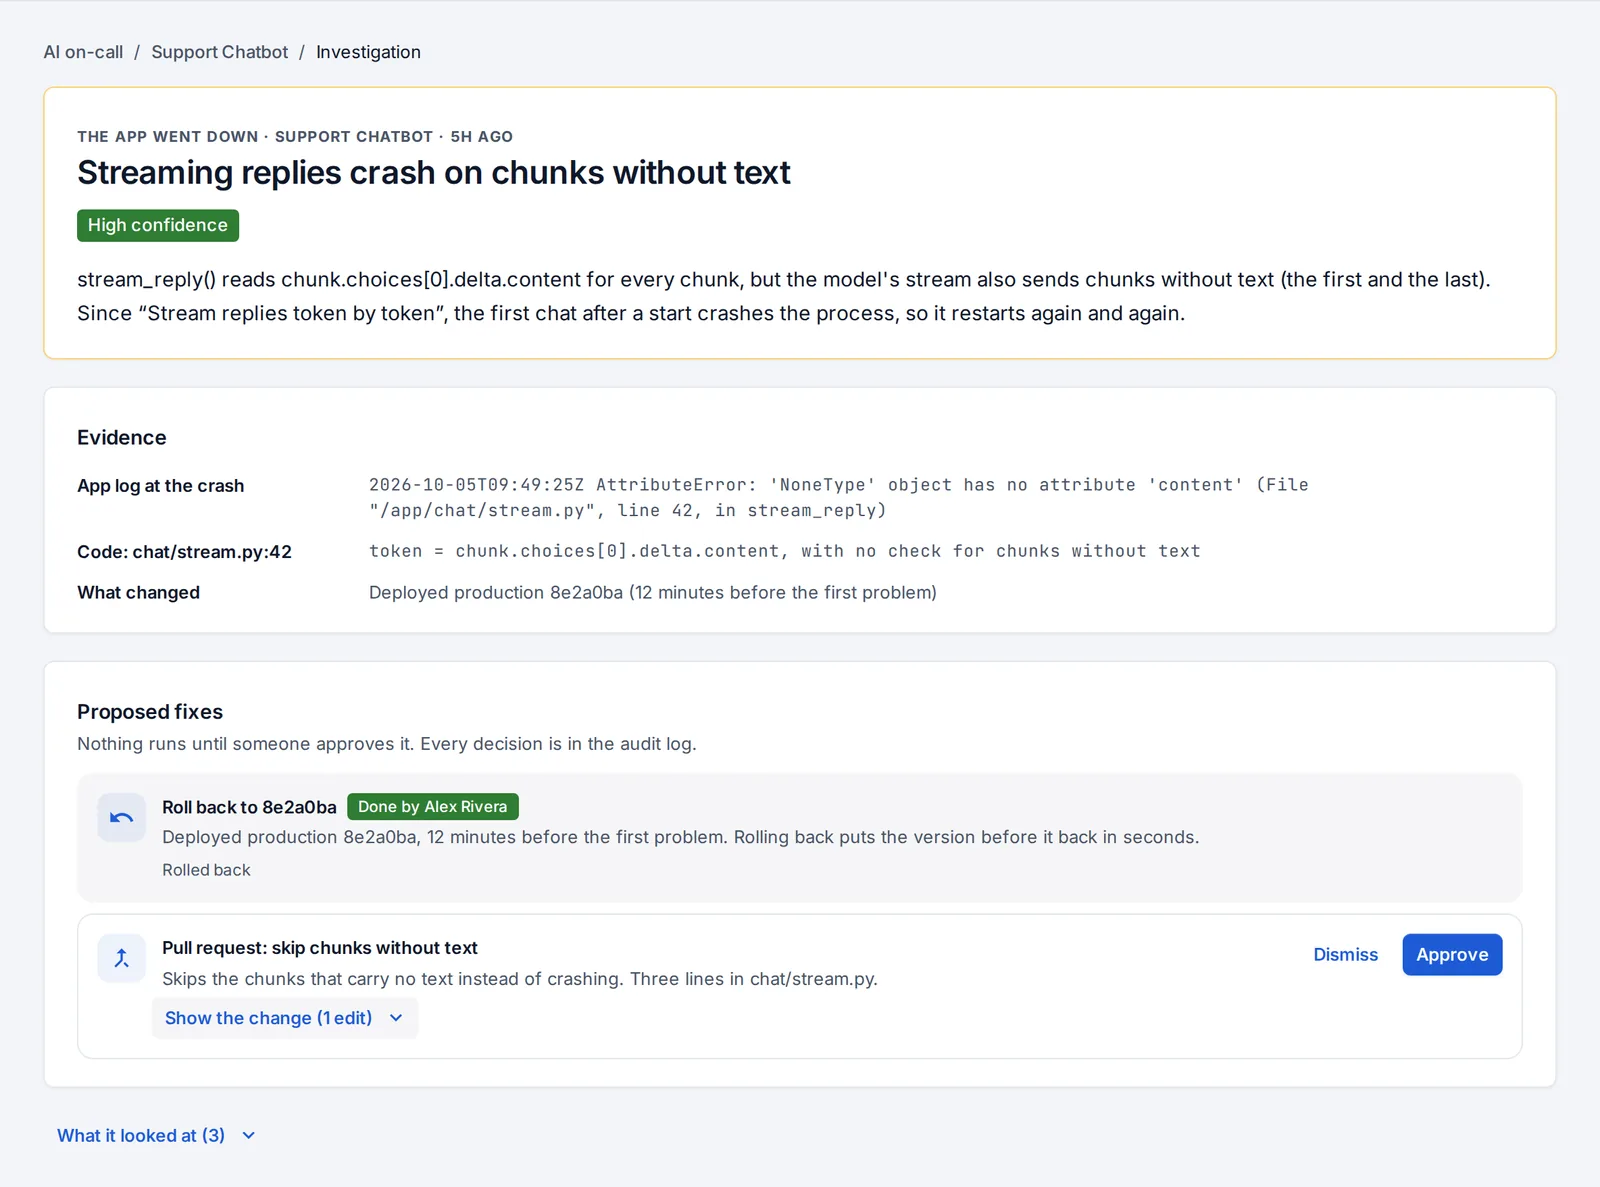Click the pull request merge icon

point(122,958)
